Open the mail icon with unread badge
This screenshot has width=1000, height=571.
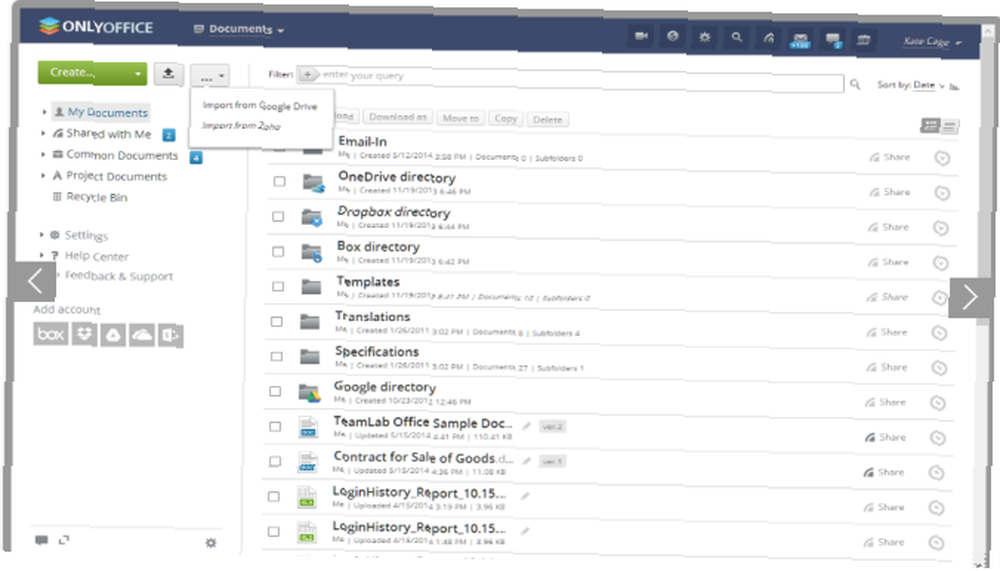[800, 40]
